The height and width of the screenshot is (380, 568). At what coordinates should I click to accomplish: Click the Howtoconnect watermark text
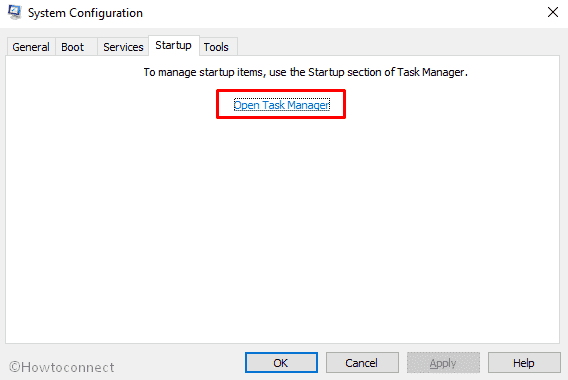coord(62,367)
